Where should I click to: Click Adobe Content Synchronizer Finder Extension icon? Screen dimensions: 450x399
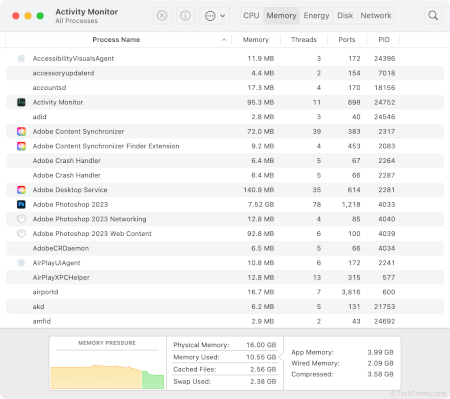coord(21,146)
